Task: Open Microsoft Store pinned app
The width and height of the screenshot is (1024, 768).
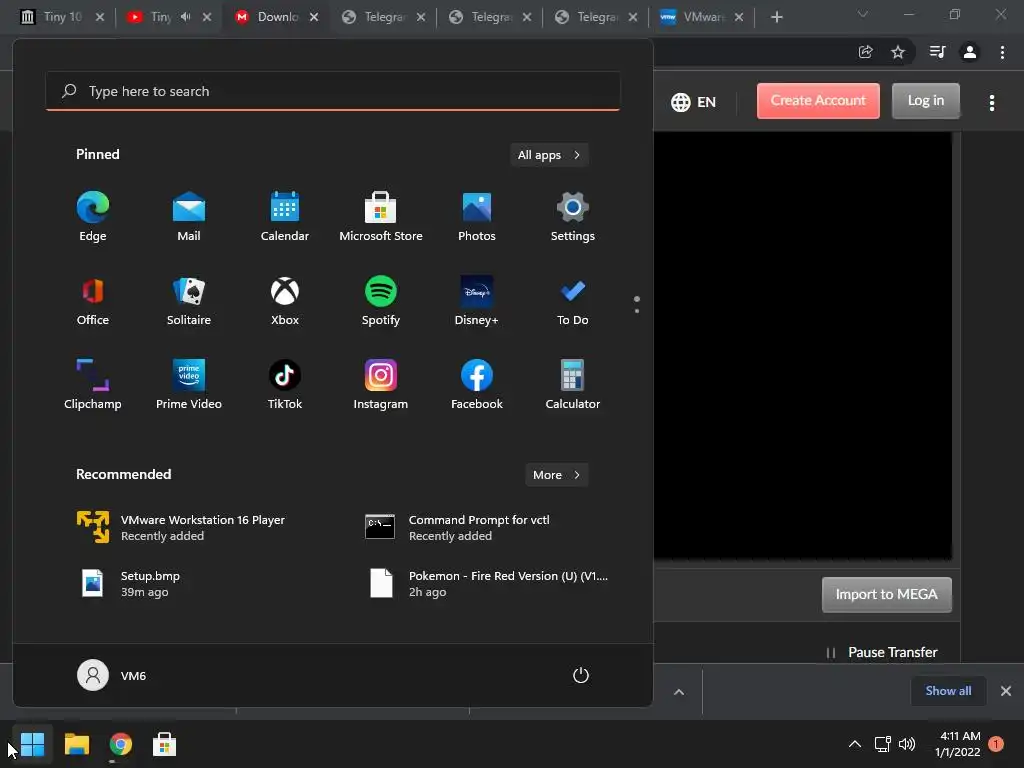Action: (x=381, y=217)
